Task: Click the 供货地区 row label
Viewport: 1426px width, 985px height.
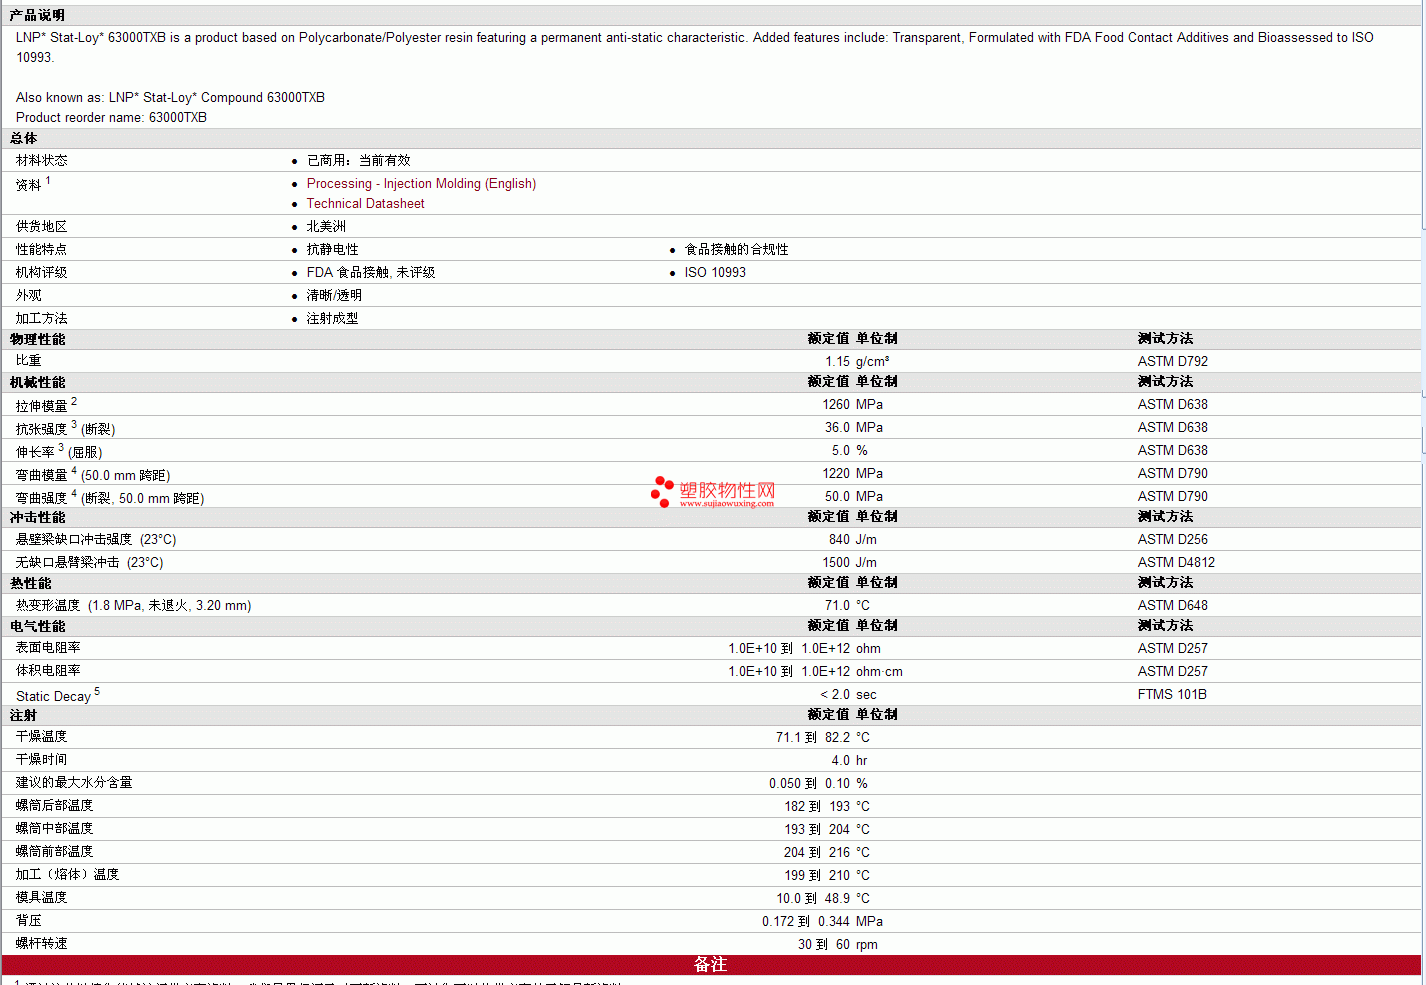Action: click(x=42, y=227)
